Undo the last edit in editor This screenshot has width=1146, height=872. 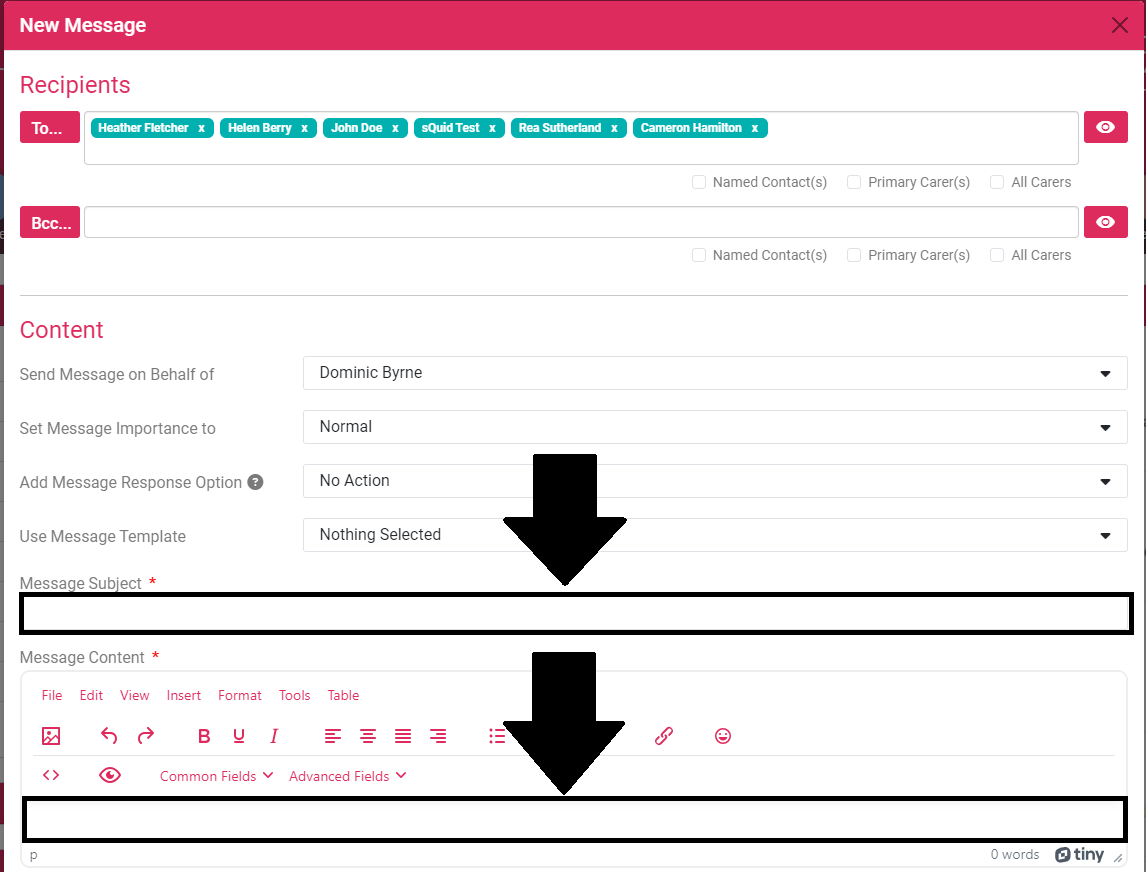click(109, 736)
